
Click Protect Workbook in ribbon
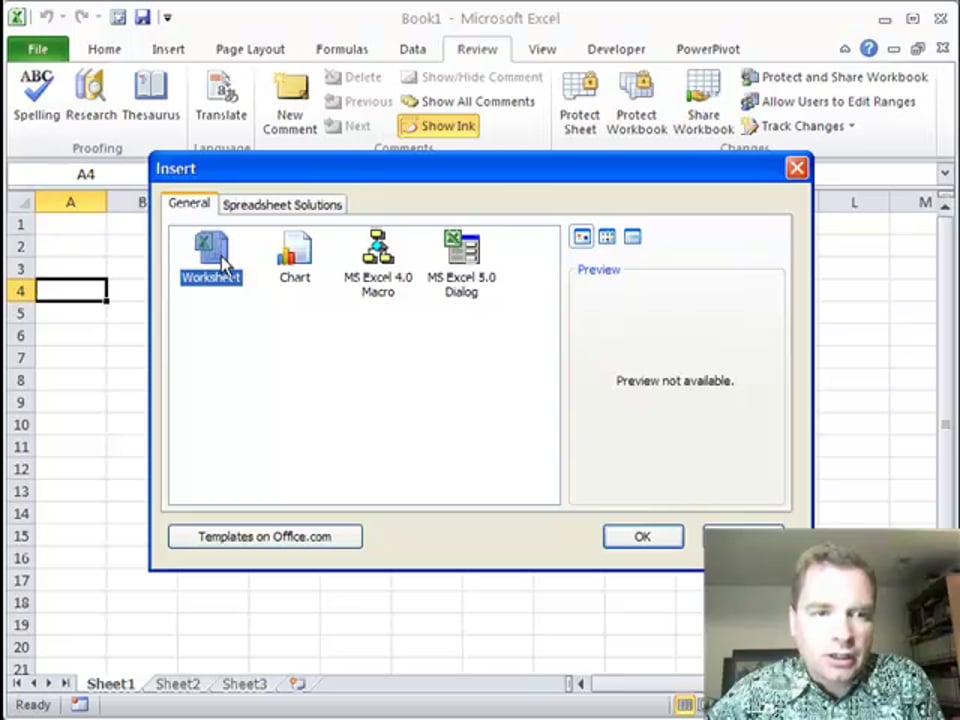tap(637, 103)
